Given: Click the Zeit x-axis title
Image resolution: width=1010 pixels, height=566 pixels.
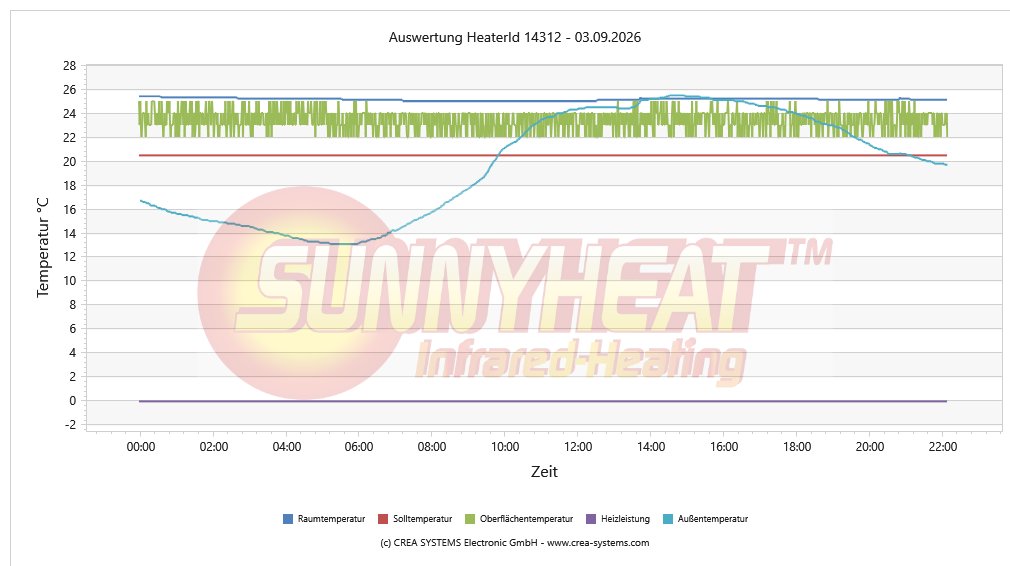Looking at the screenshot, I should pyautogui.click(x=544, y=472).
